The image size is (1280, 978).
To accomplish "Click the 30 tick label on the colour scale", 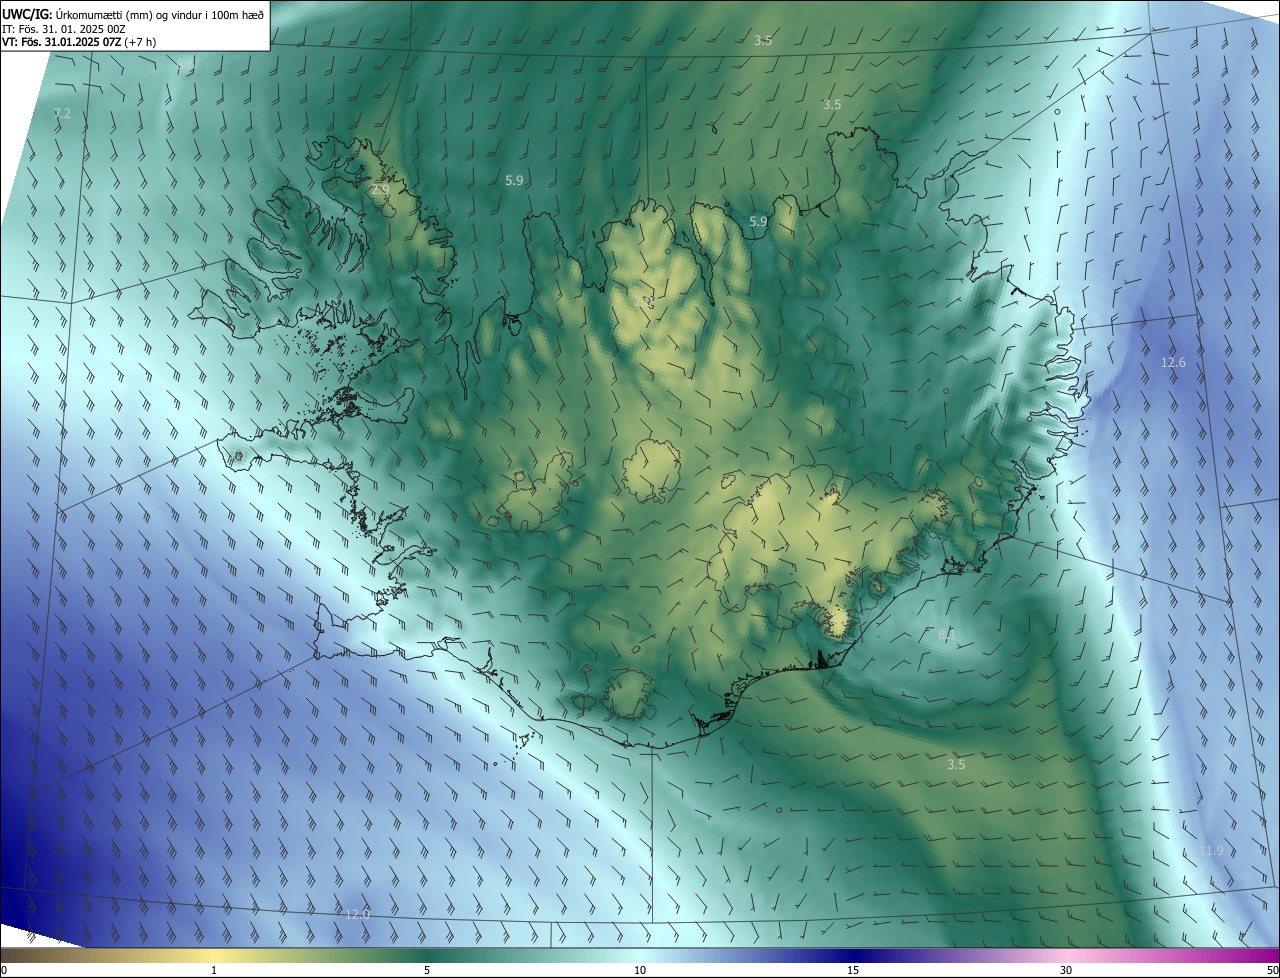I will 1066,970.
